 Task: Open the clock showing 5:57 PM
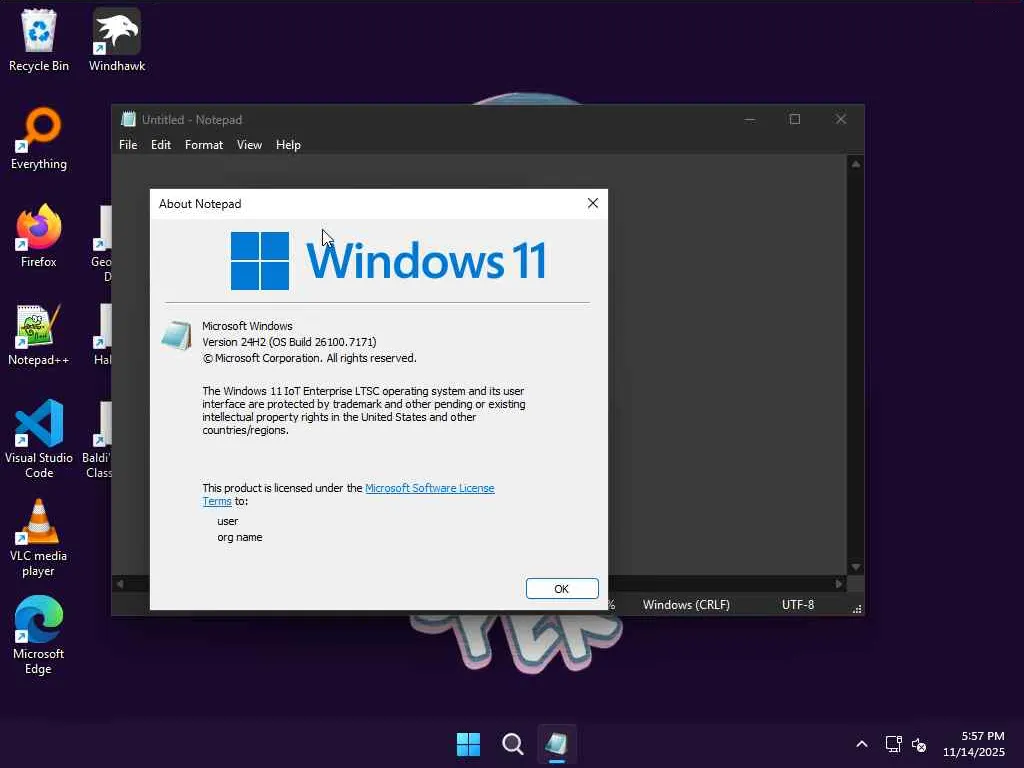coord(974,744)
